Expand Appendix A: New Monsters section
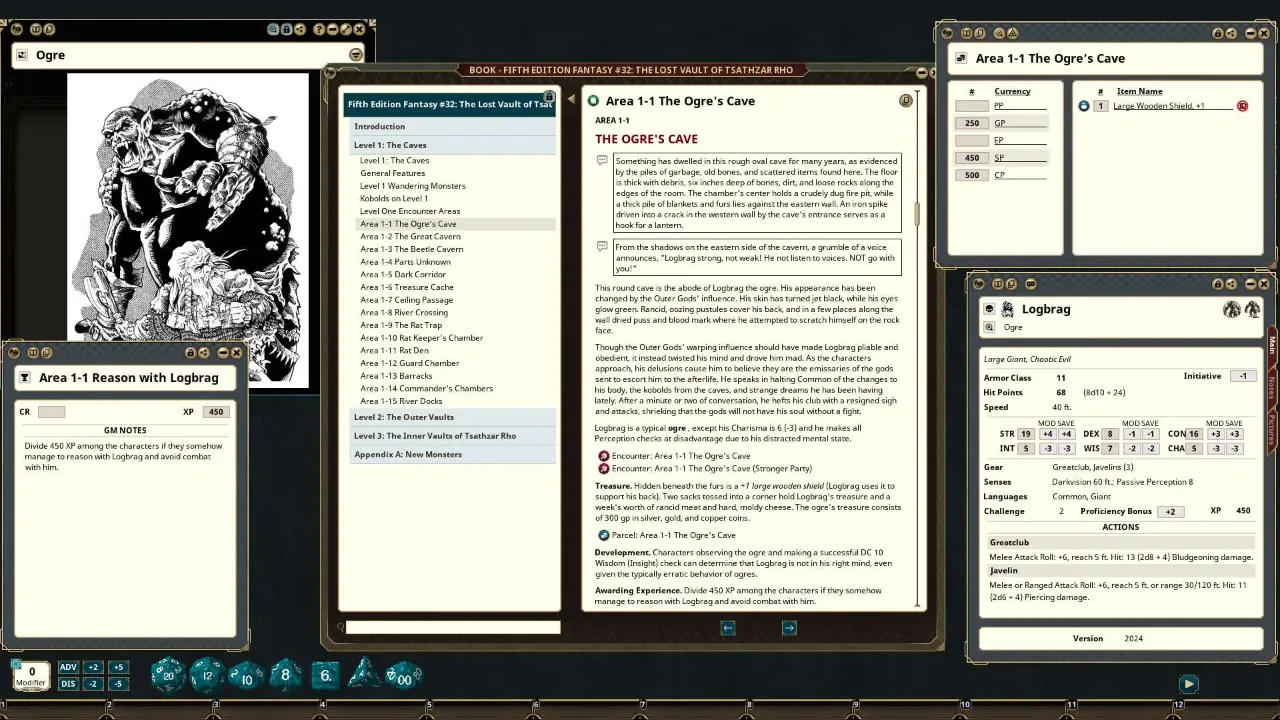The image size is (1280, 720). coord(452,455)
